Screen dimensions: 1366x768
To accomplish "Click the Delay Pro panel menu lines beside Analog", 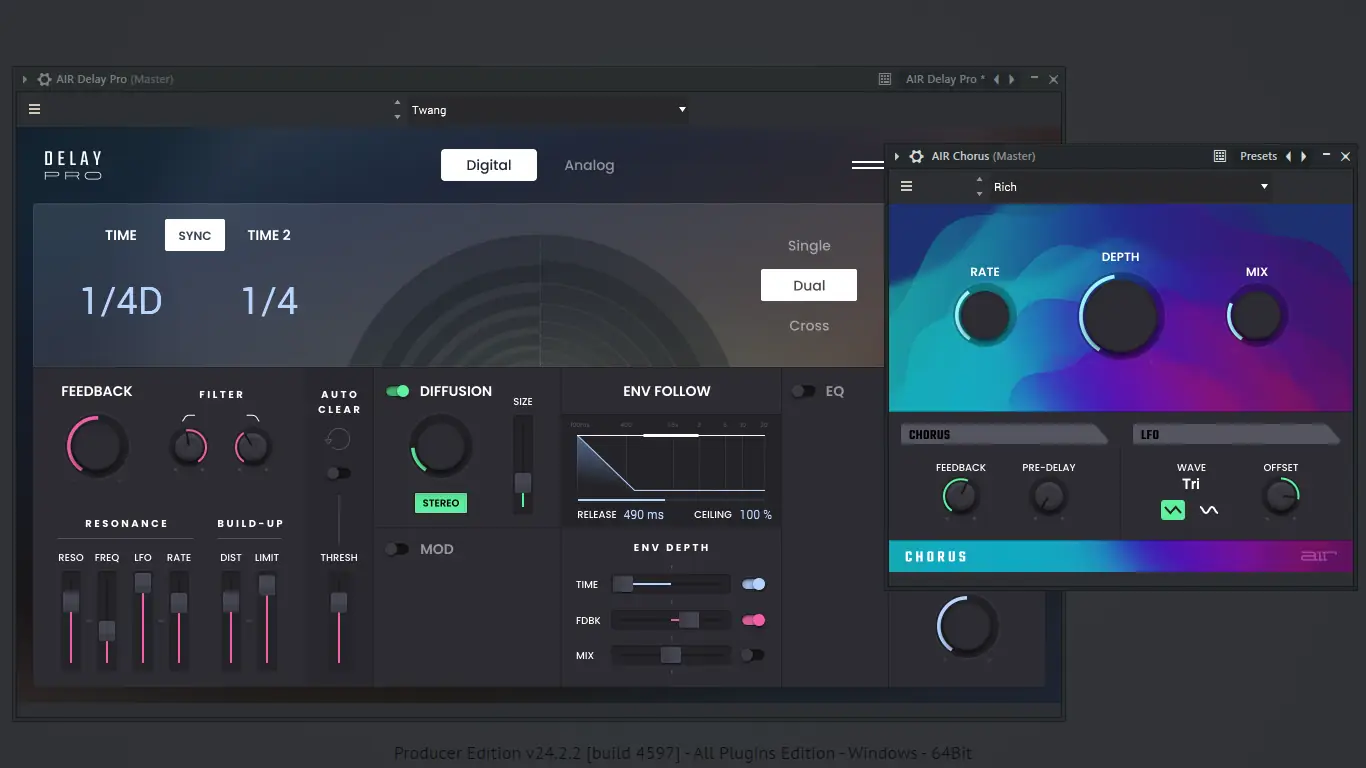I will (867, 165).
